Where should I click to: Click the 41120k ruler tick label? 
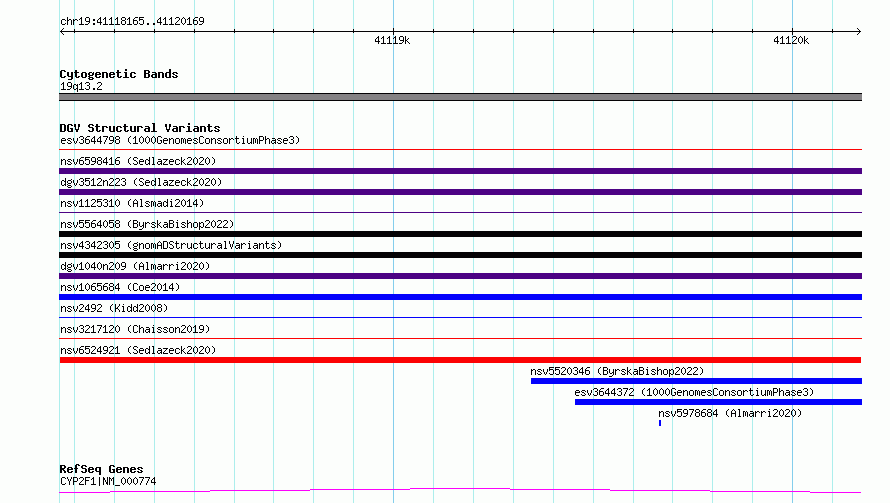[x=791, y=40]
